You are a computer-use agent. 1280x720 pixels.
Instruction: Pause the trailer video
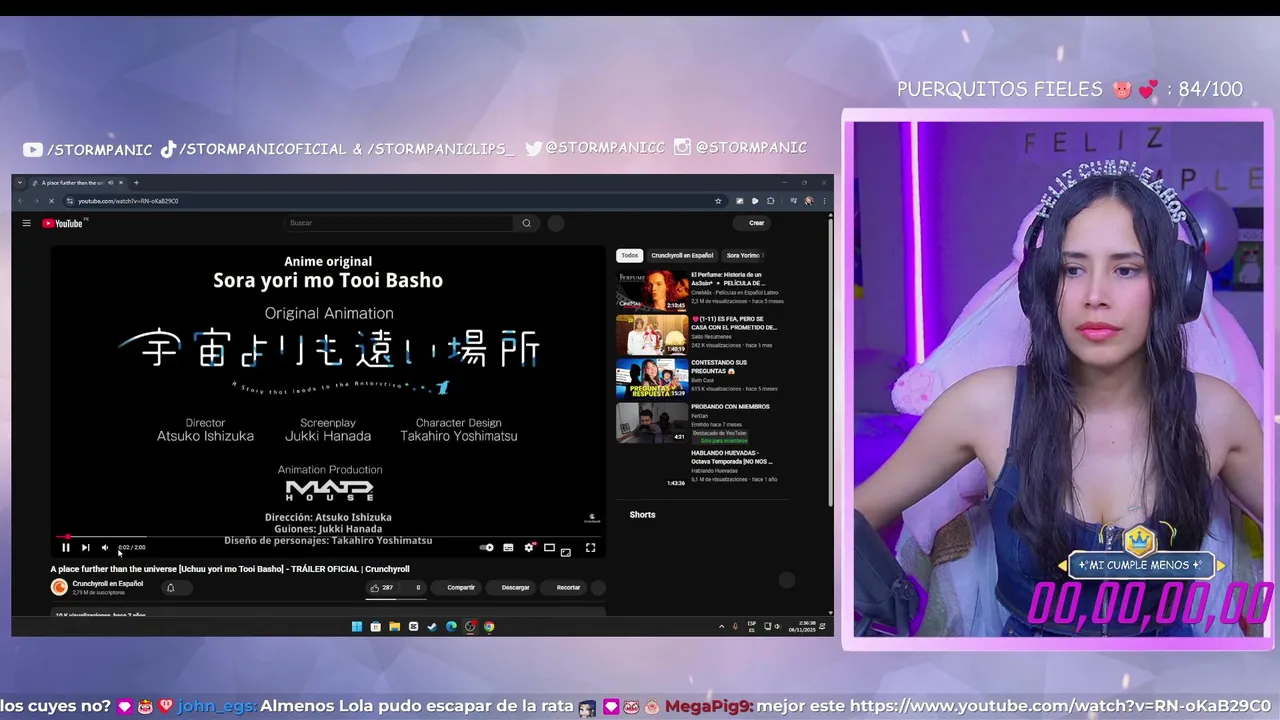coord(66,547)
